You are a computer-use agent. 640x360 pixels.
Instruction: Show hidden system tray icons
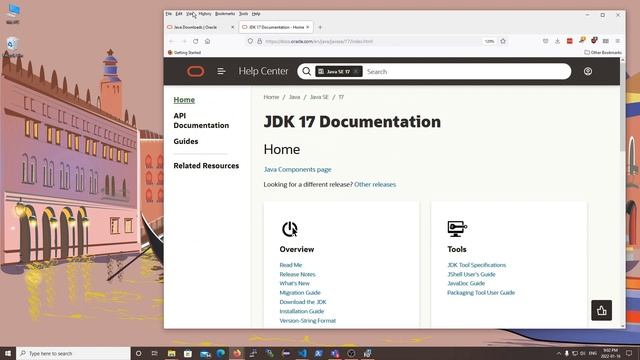[x=558, y=353]
